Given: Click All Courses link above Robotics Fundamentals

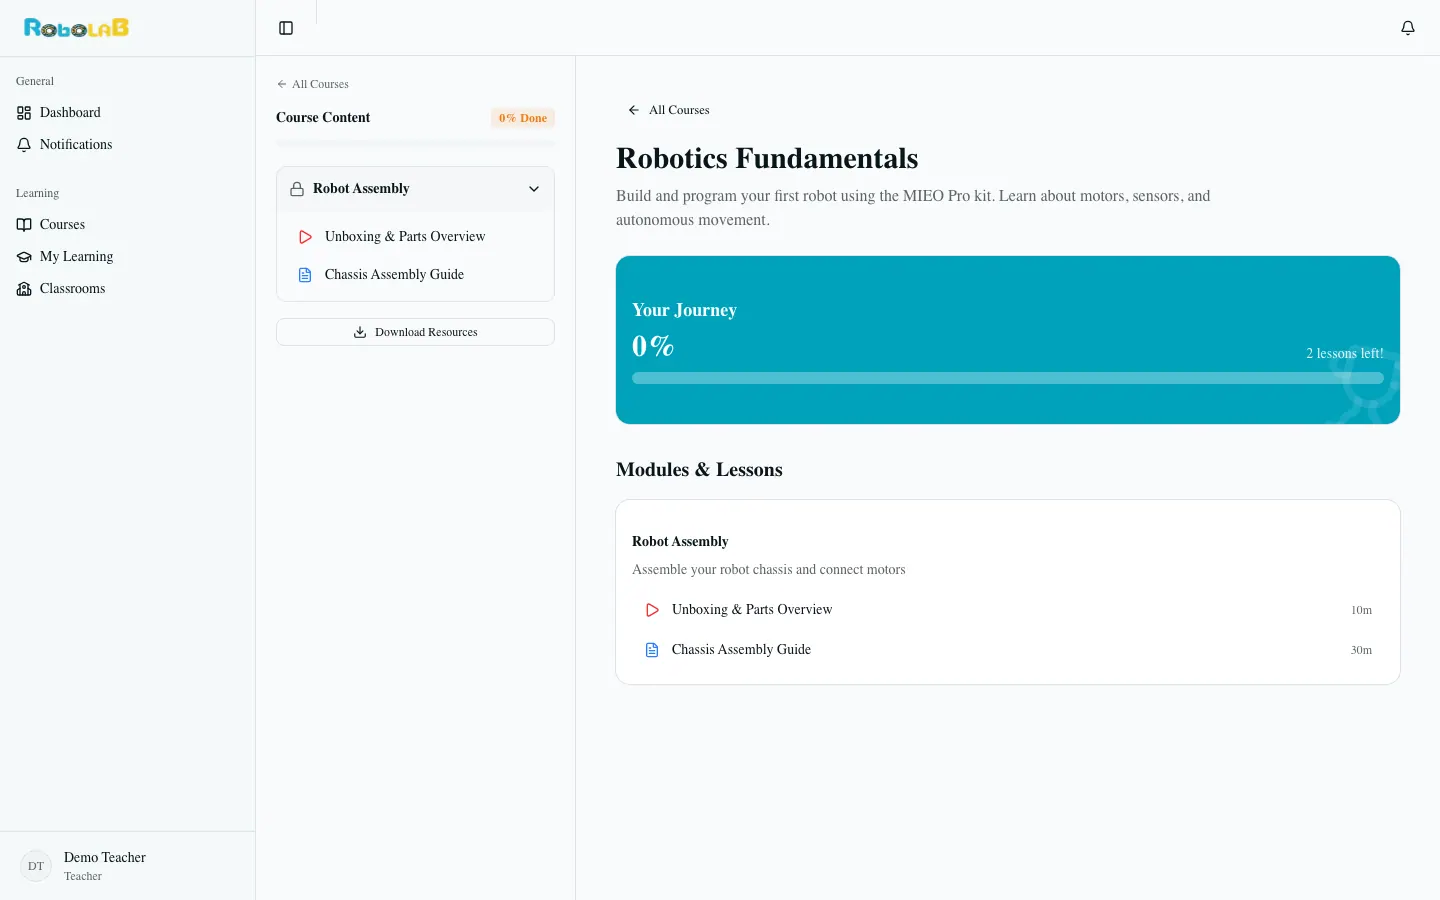Looking at the screenshot, I should click(668, 110).
